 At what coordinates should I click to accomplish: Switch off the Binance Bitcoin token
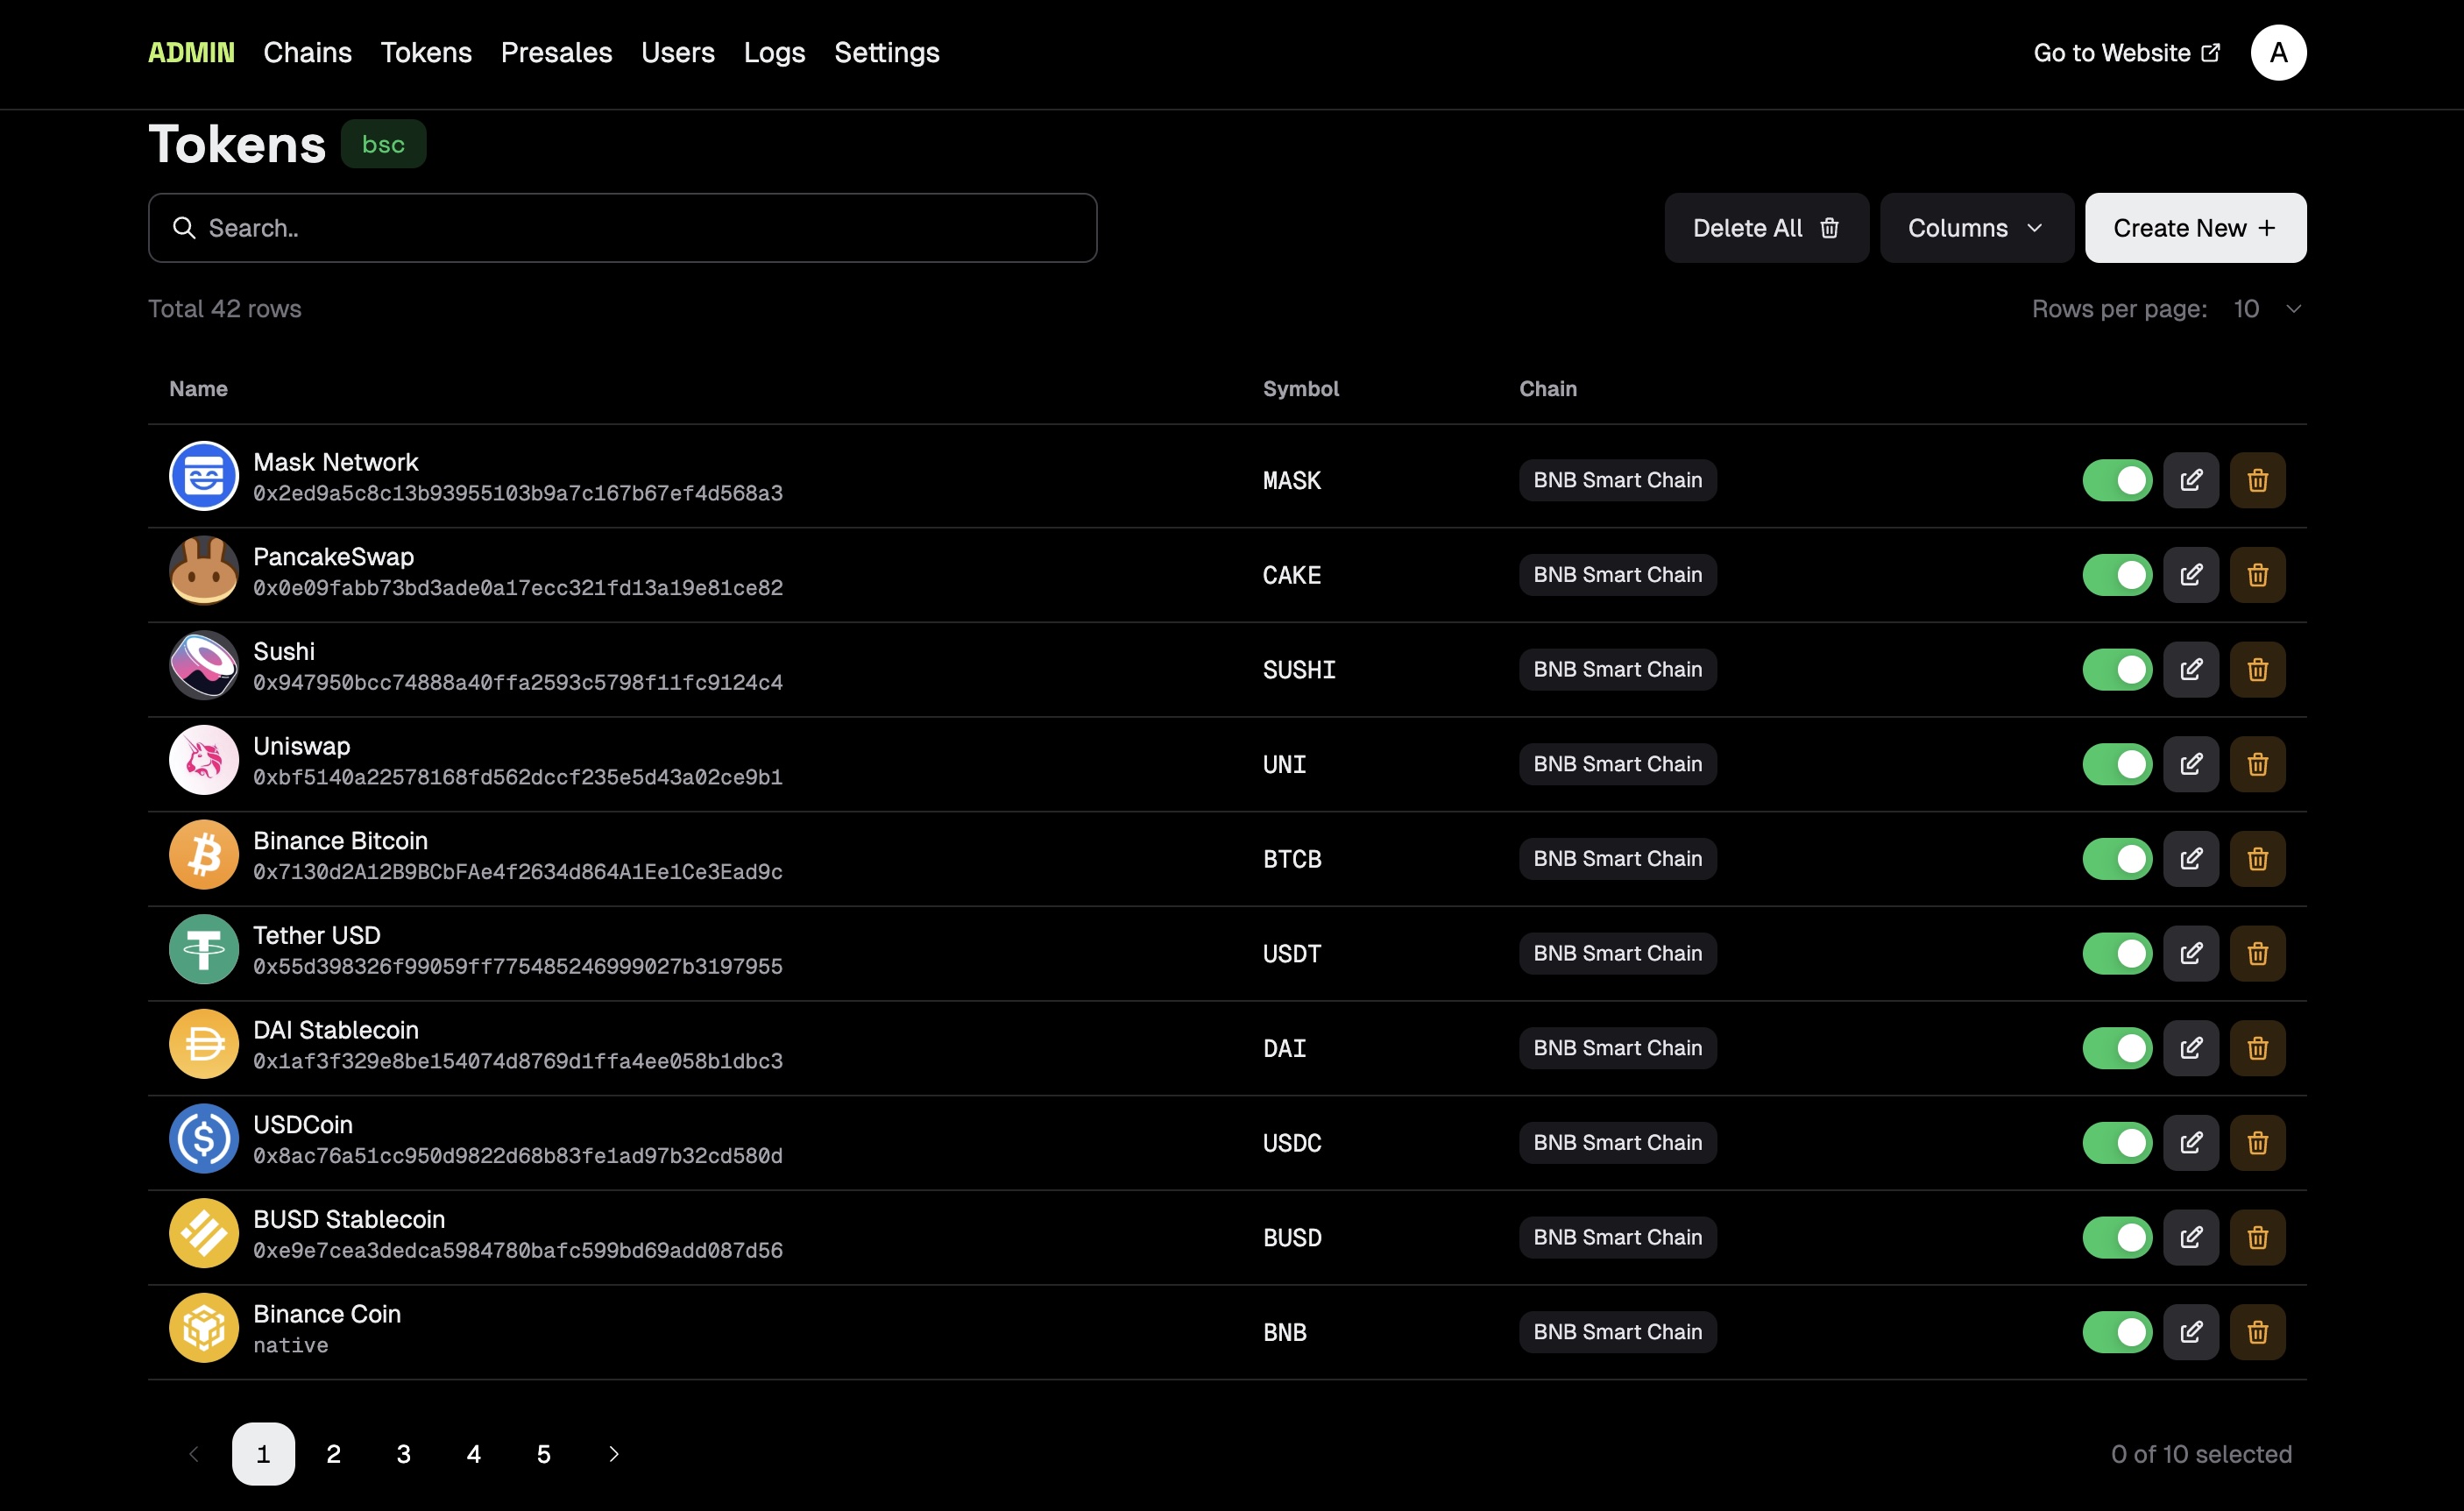(x=2117, y=859)
